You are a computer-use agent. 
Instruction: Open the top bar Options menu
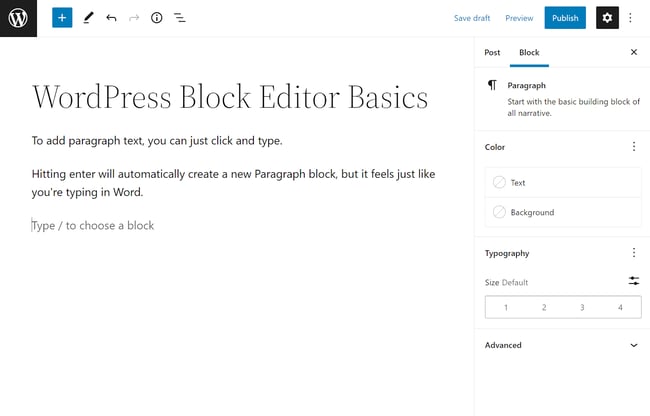(631, 18)
